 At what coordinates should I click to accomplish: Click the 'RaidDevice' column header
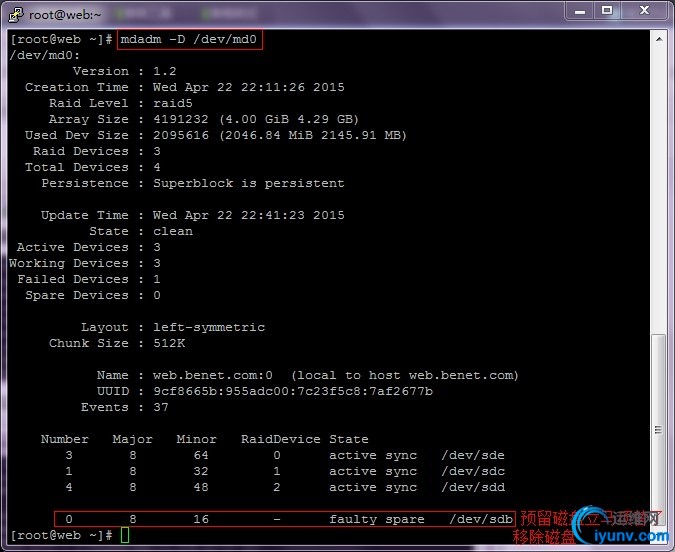point(280,439)
